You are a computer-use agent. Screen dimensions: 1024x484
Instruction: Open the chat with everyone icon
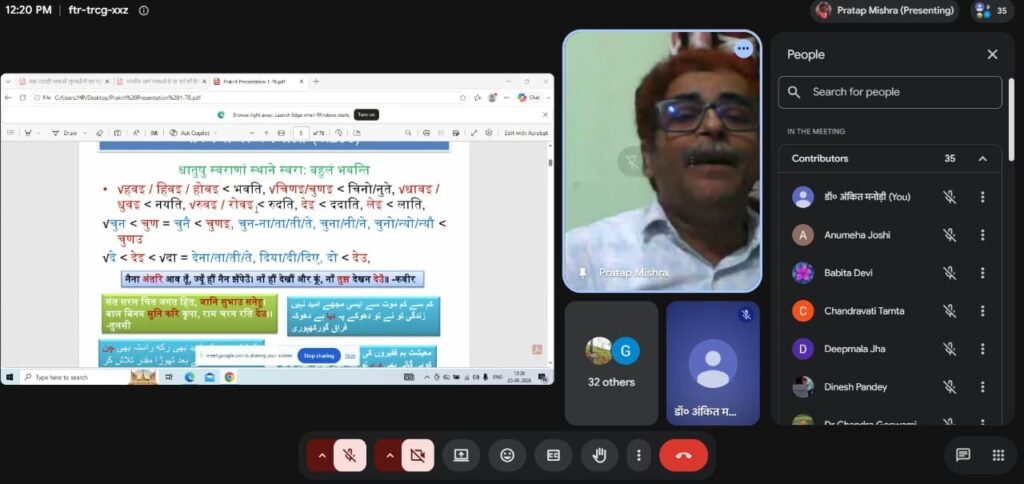(x=963, y=455)
